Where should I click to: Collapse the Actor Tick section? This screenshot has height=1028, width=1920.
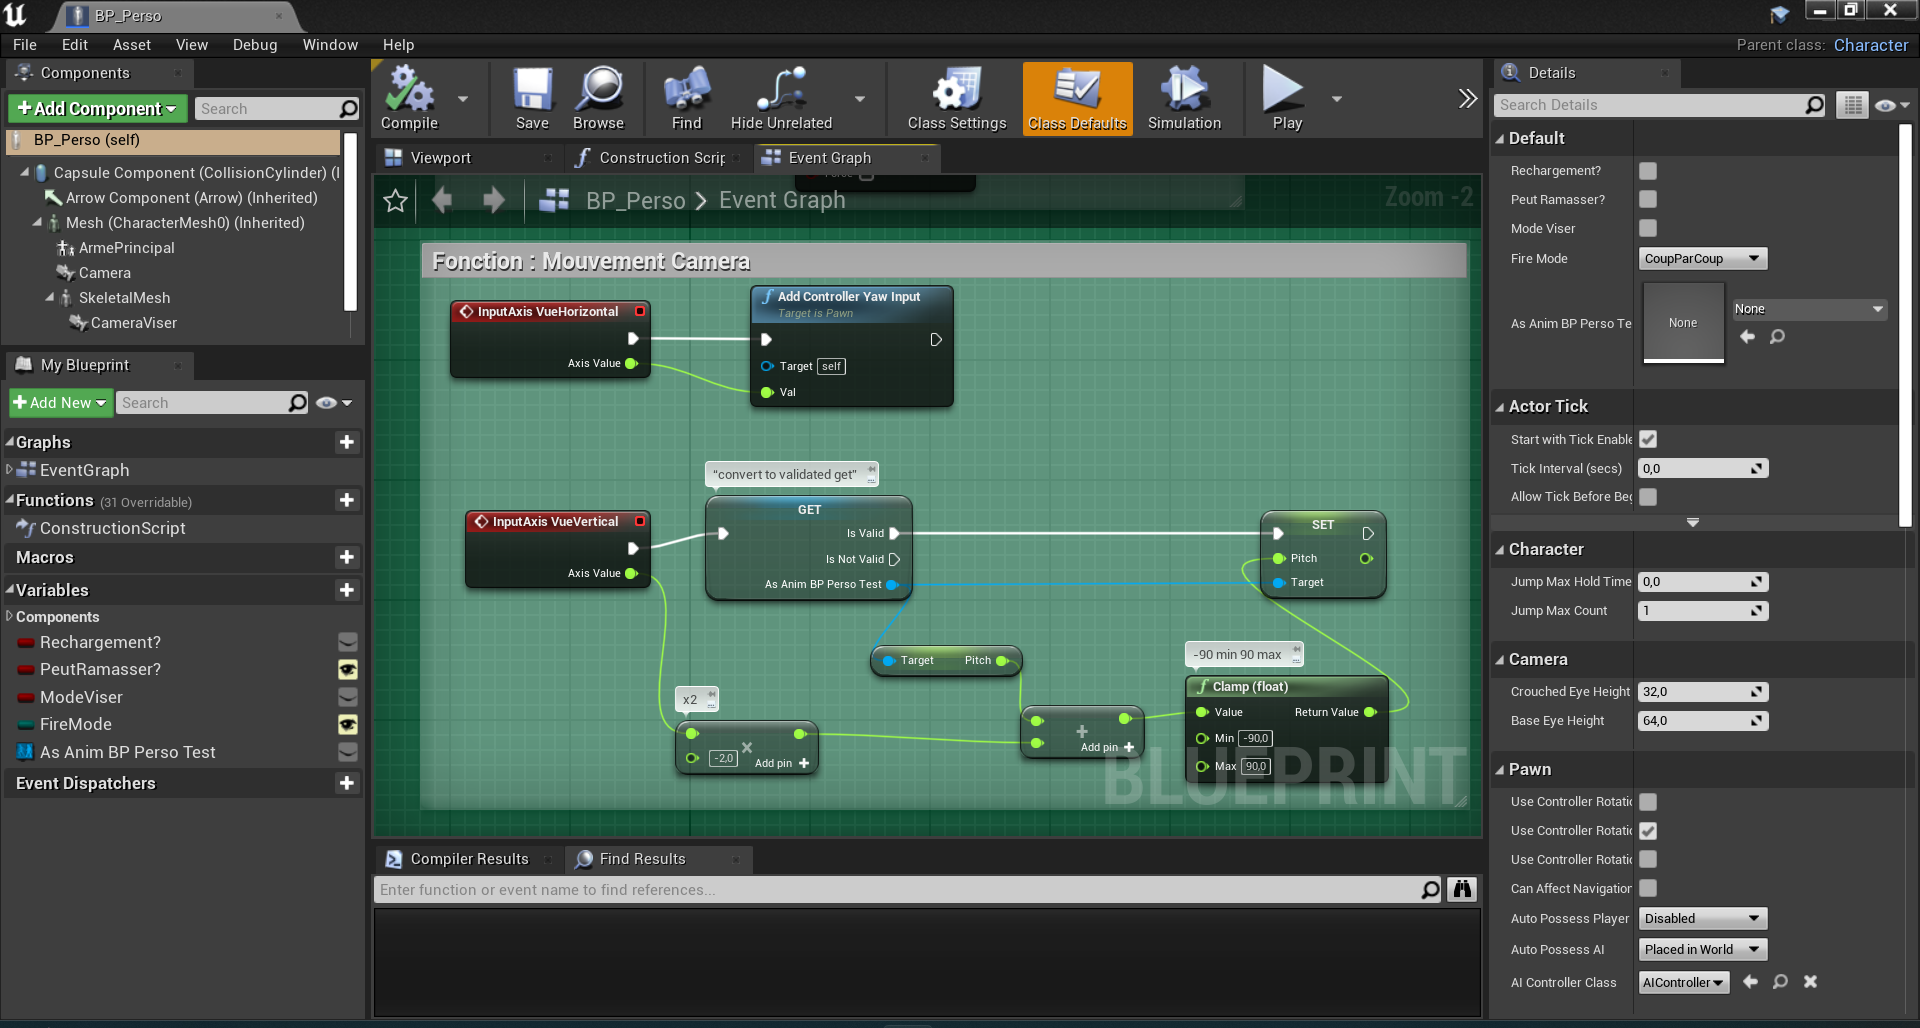(1500, 407)
